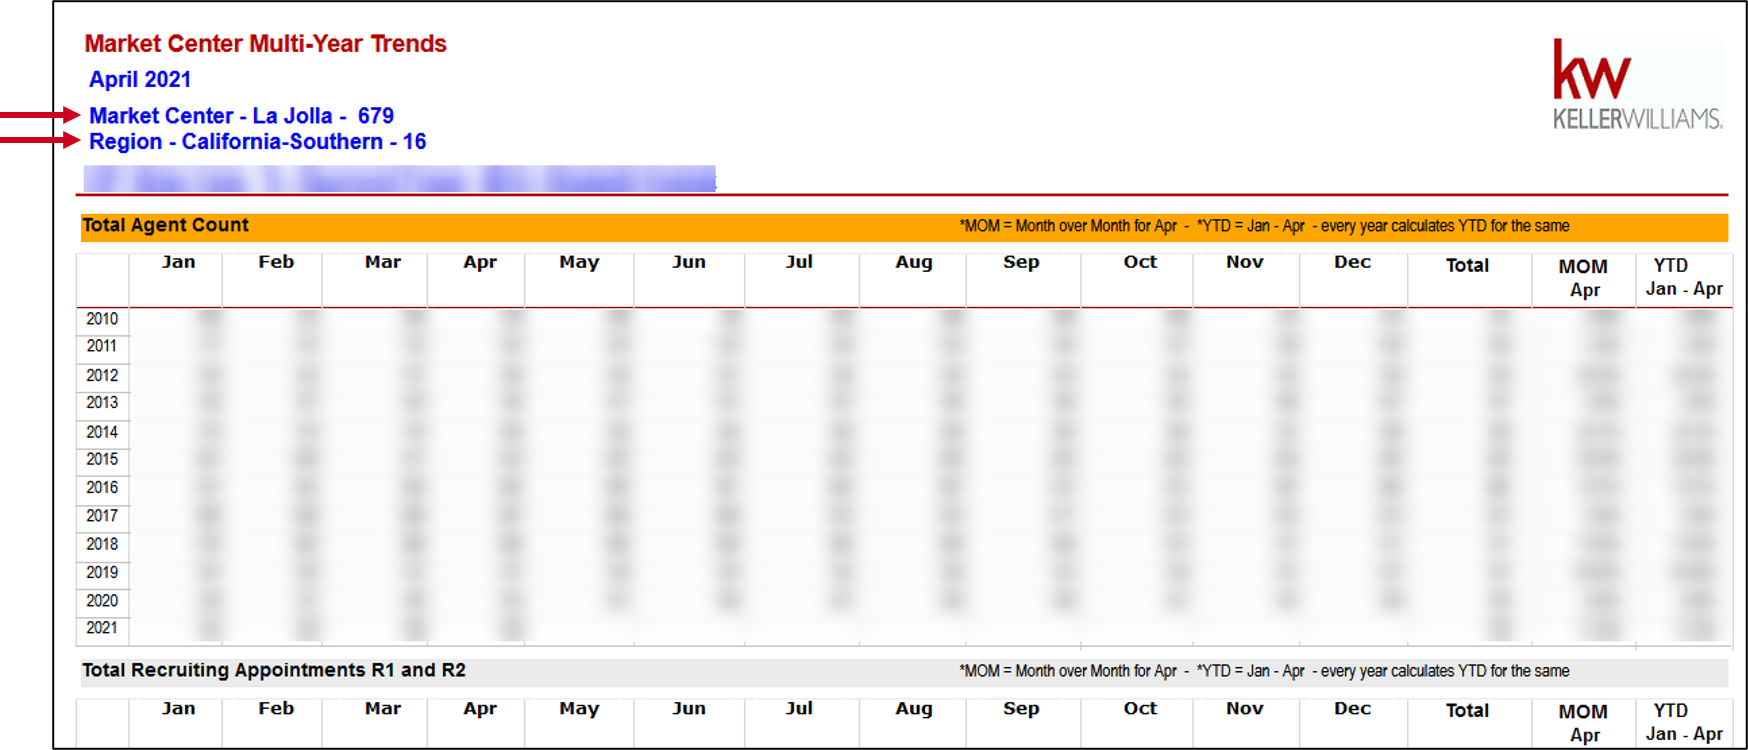This screenshot has height=750, width=1748.
Task: Click Dec column header in Total Agent Count table
Action: 1353,262
